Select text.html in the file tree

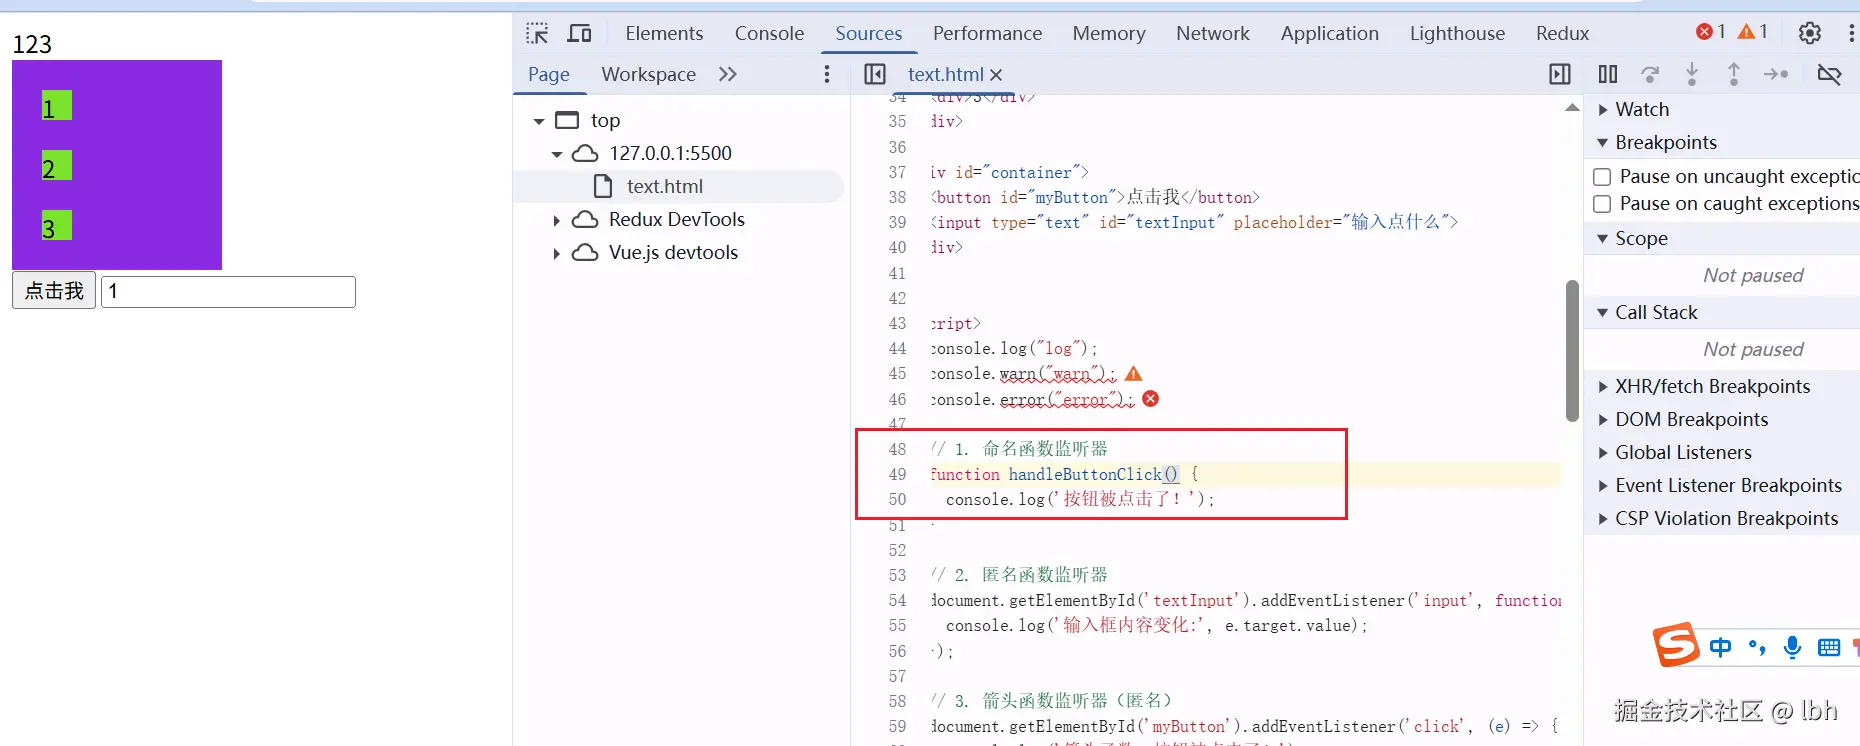679,186
